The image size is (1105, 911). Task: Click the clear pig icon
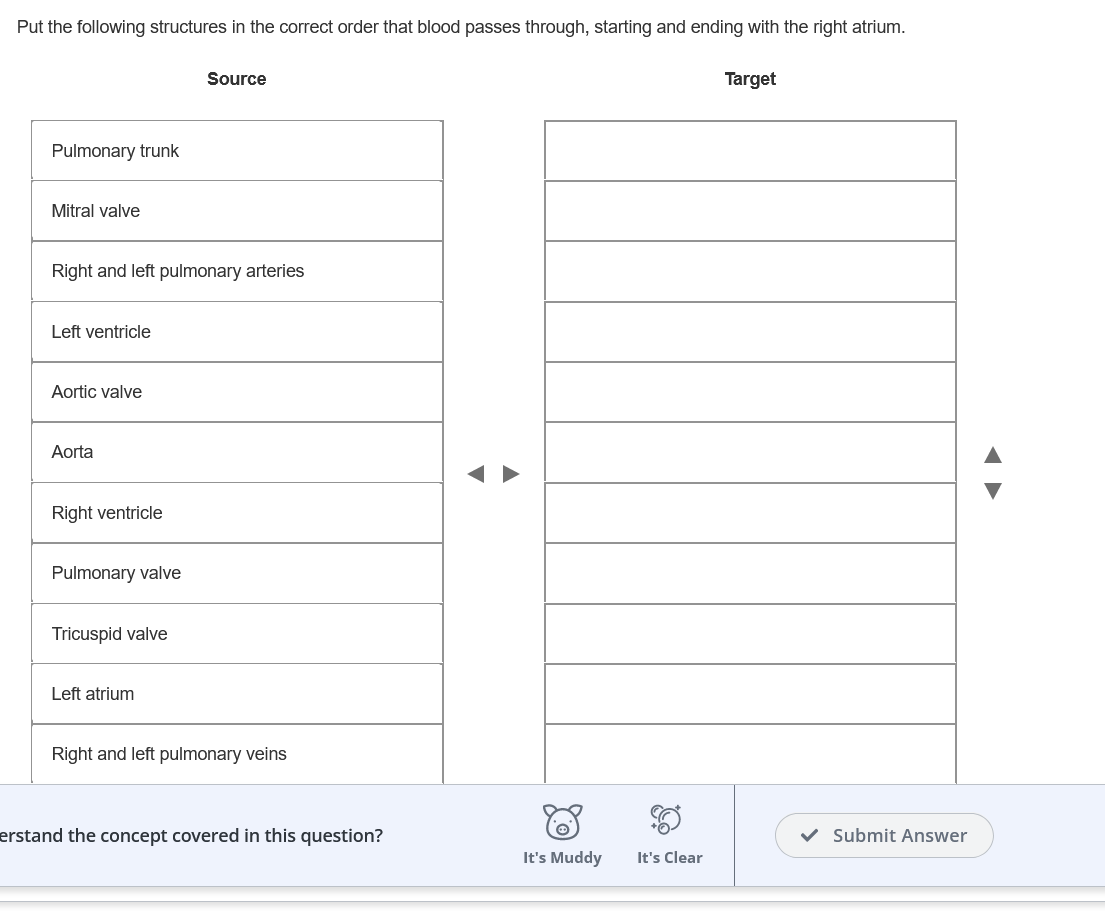(668, 820)
